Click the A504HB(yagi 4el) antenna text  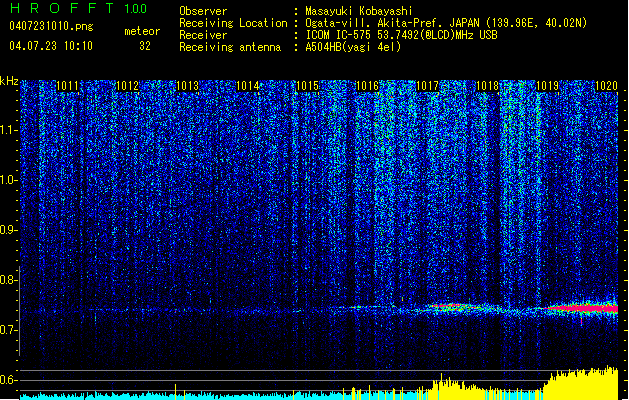pos(353,47)
